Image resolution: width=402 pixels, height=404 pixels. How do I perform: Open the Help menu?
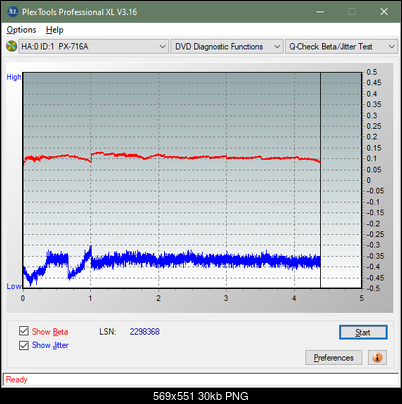[55, 30]
